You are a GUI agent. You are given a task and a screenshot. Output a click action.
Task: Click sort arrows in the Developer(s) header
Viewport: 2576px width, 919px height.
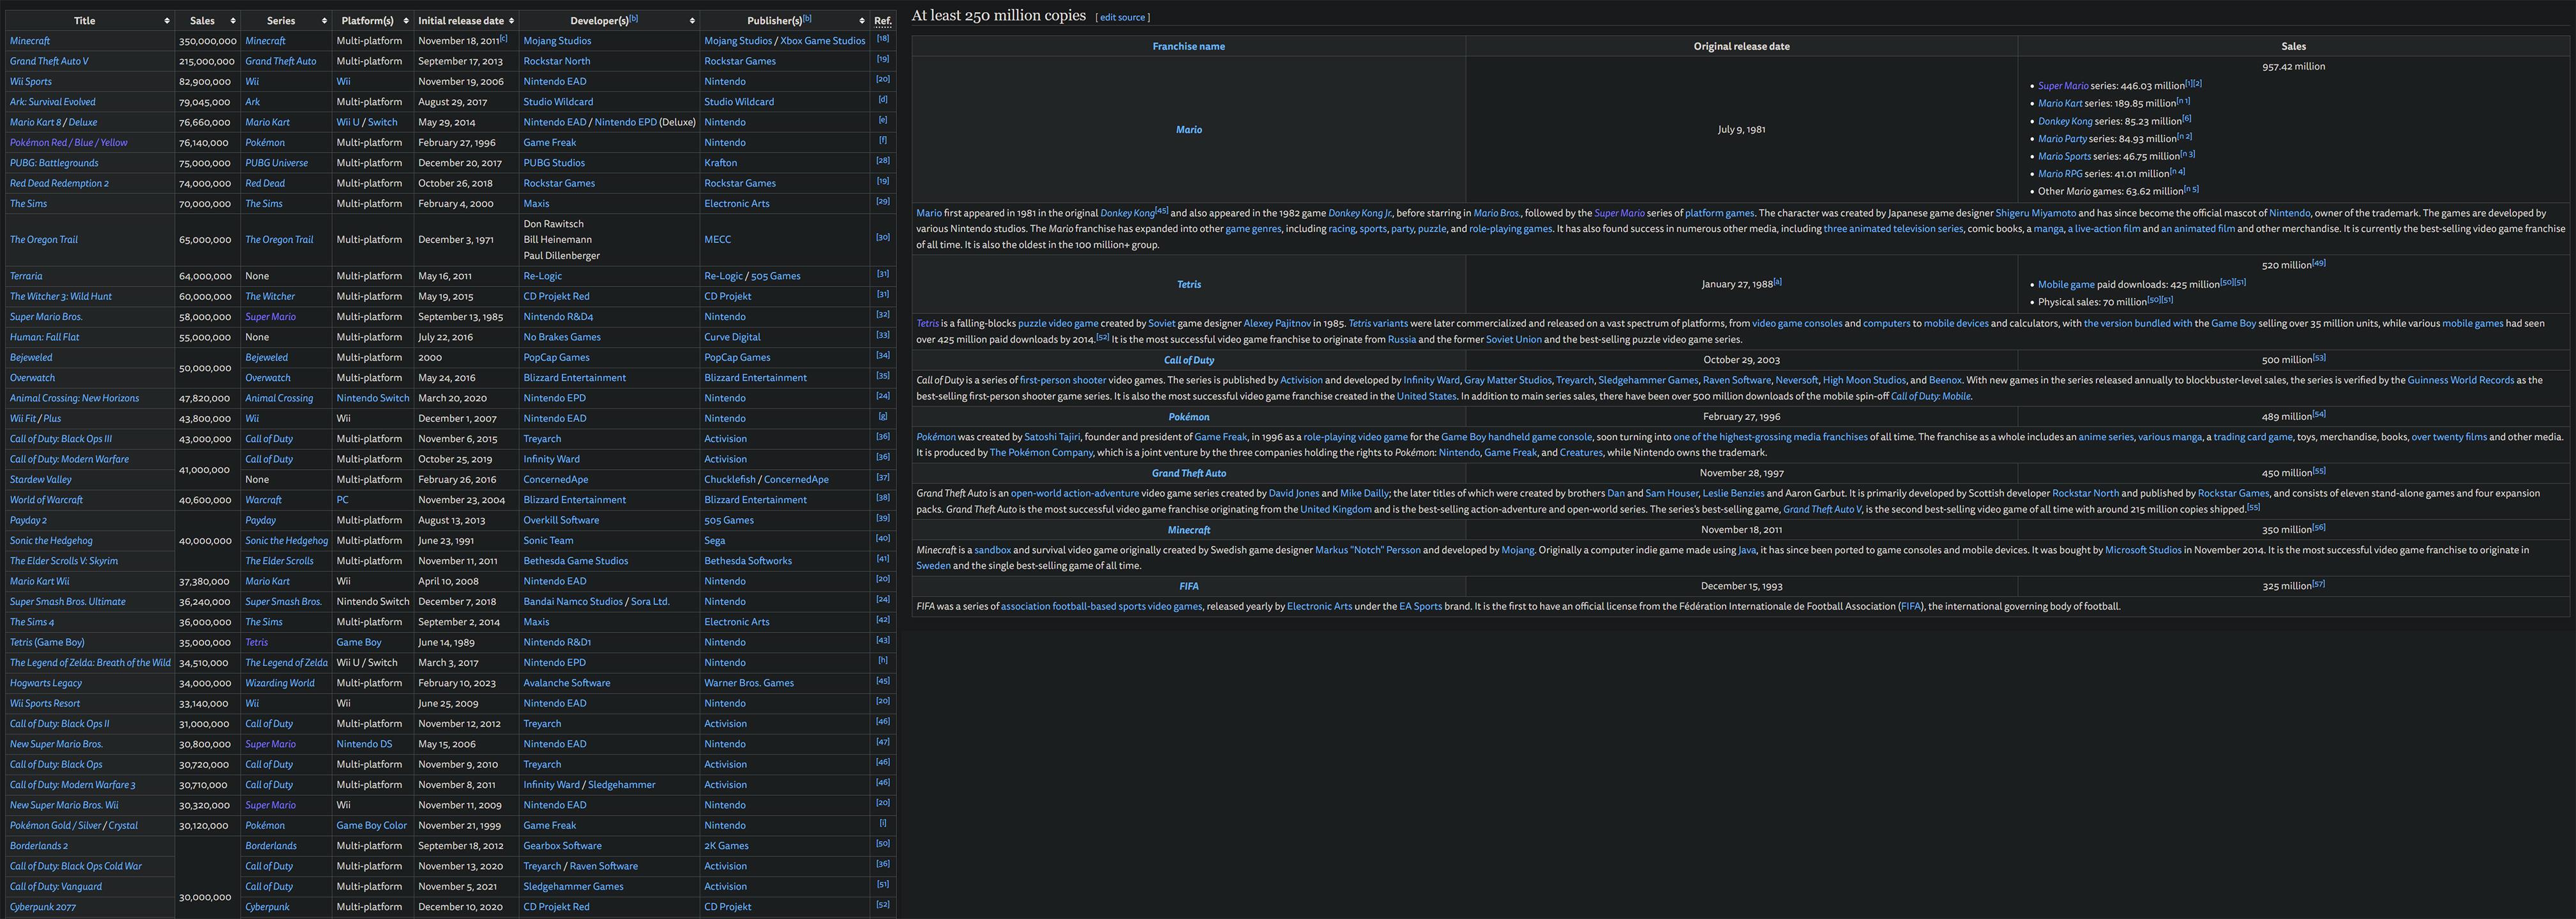692,21
